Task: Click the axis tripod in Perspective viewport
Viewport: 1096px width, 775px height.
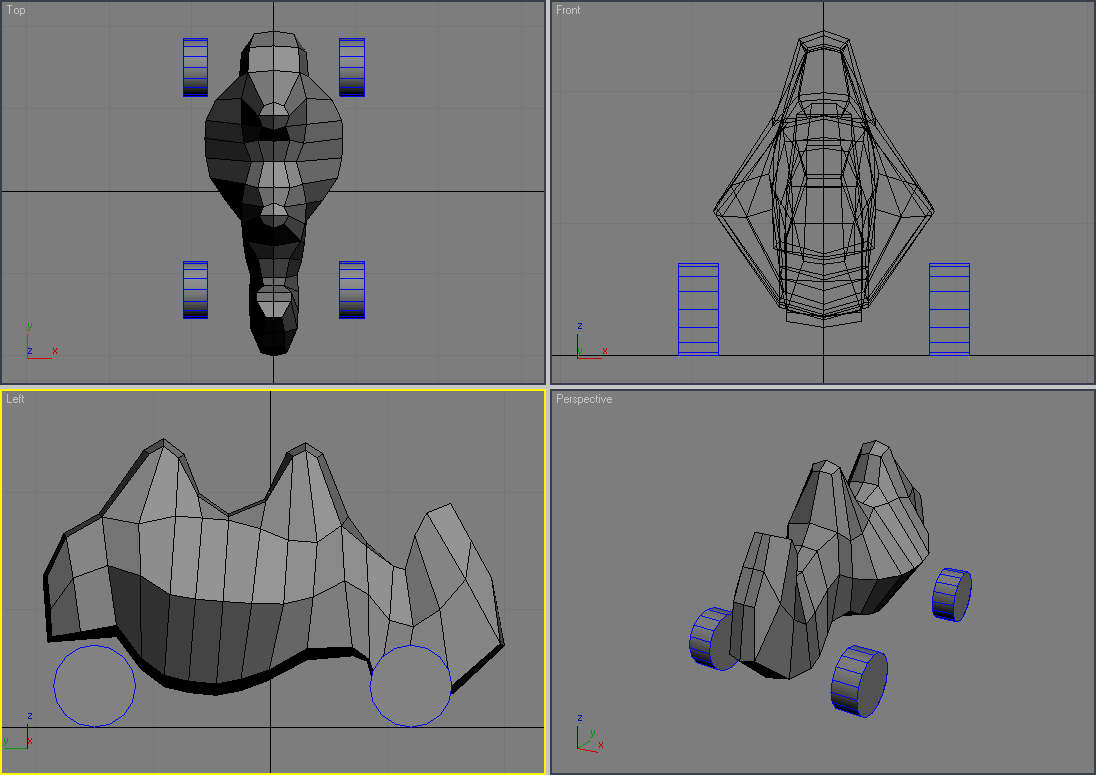Action: 590,733
